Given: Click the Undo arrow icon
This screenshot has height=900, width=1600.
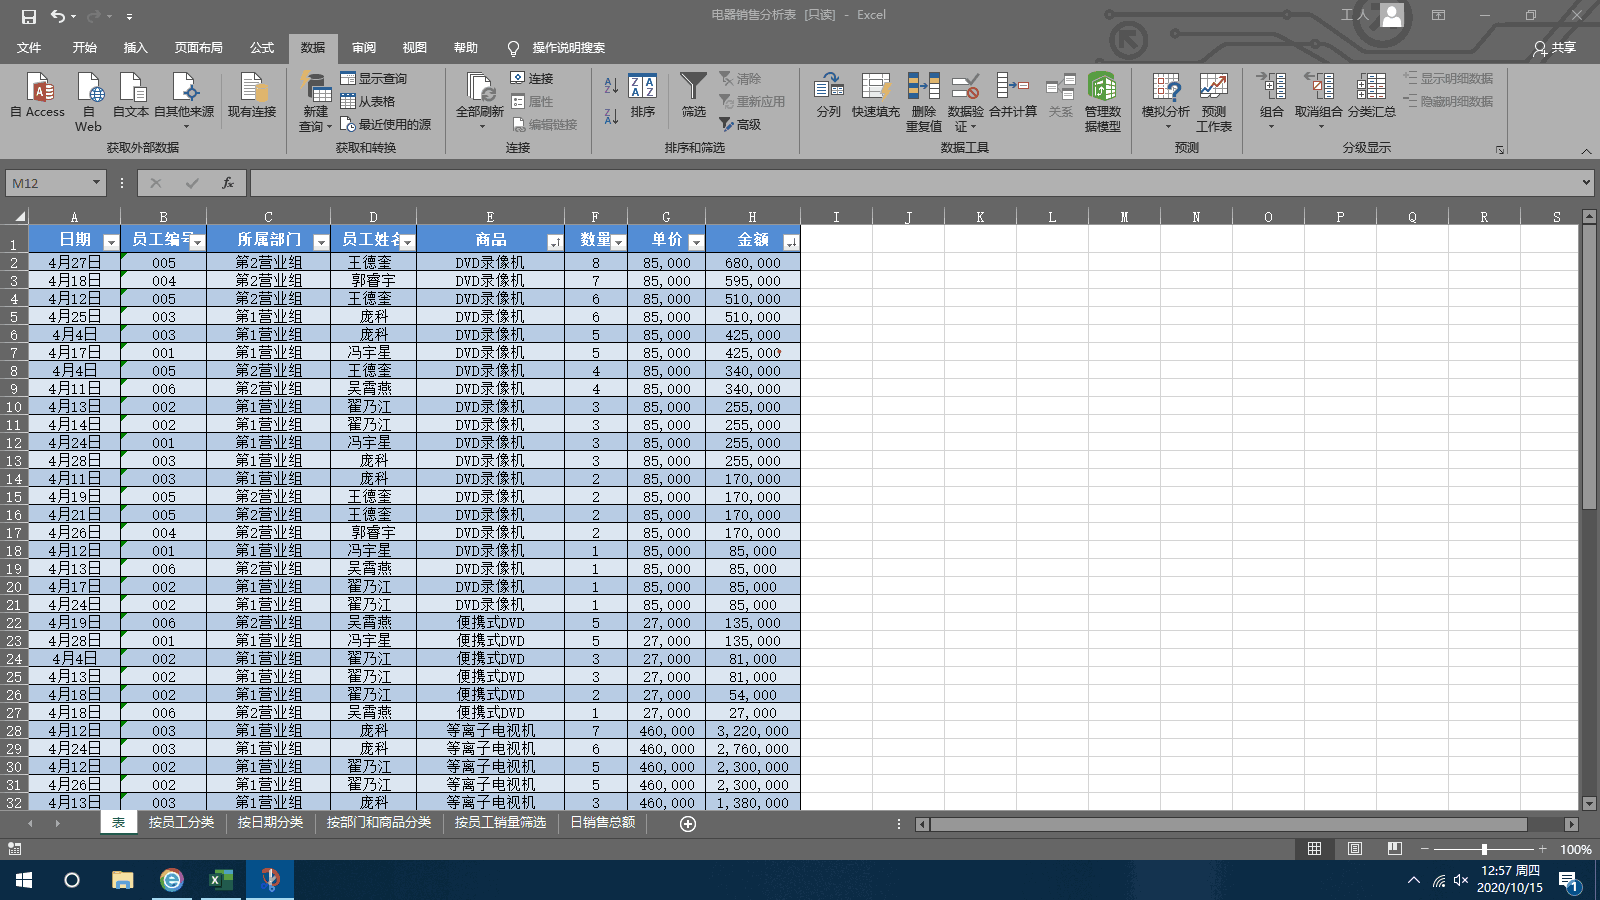Looking at the screenshot, I should (x=58, y=16).
